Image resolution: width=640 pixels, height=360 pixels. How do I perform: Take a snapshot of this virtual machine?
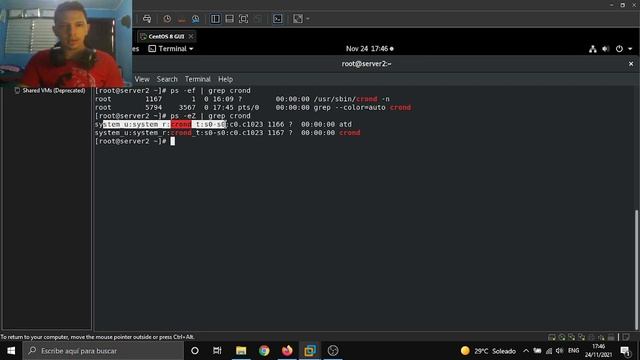click(x=167, y=19)
